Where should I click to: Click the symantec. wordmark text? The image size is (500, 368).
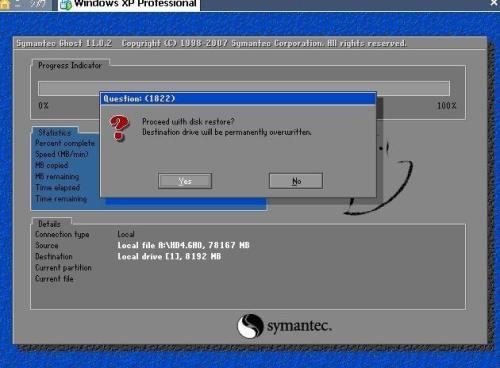point(299,326)
